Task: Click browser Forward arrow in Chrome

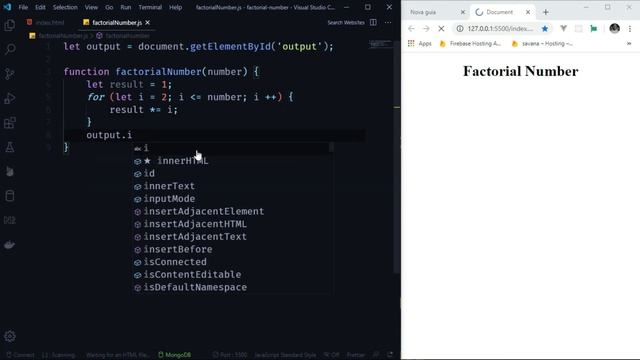Action: 426,29
